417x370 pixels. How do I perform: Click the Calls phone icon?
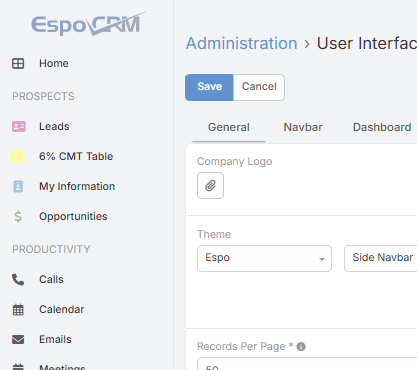tap(18, 280)
